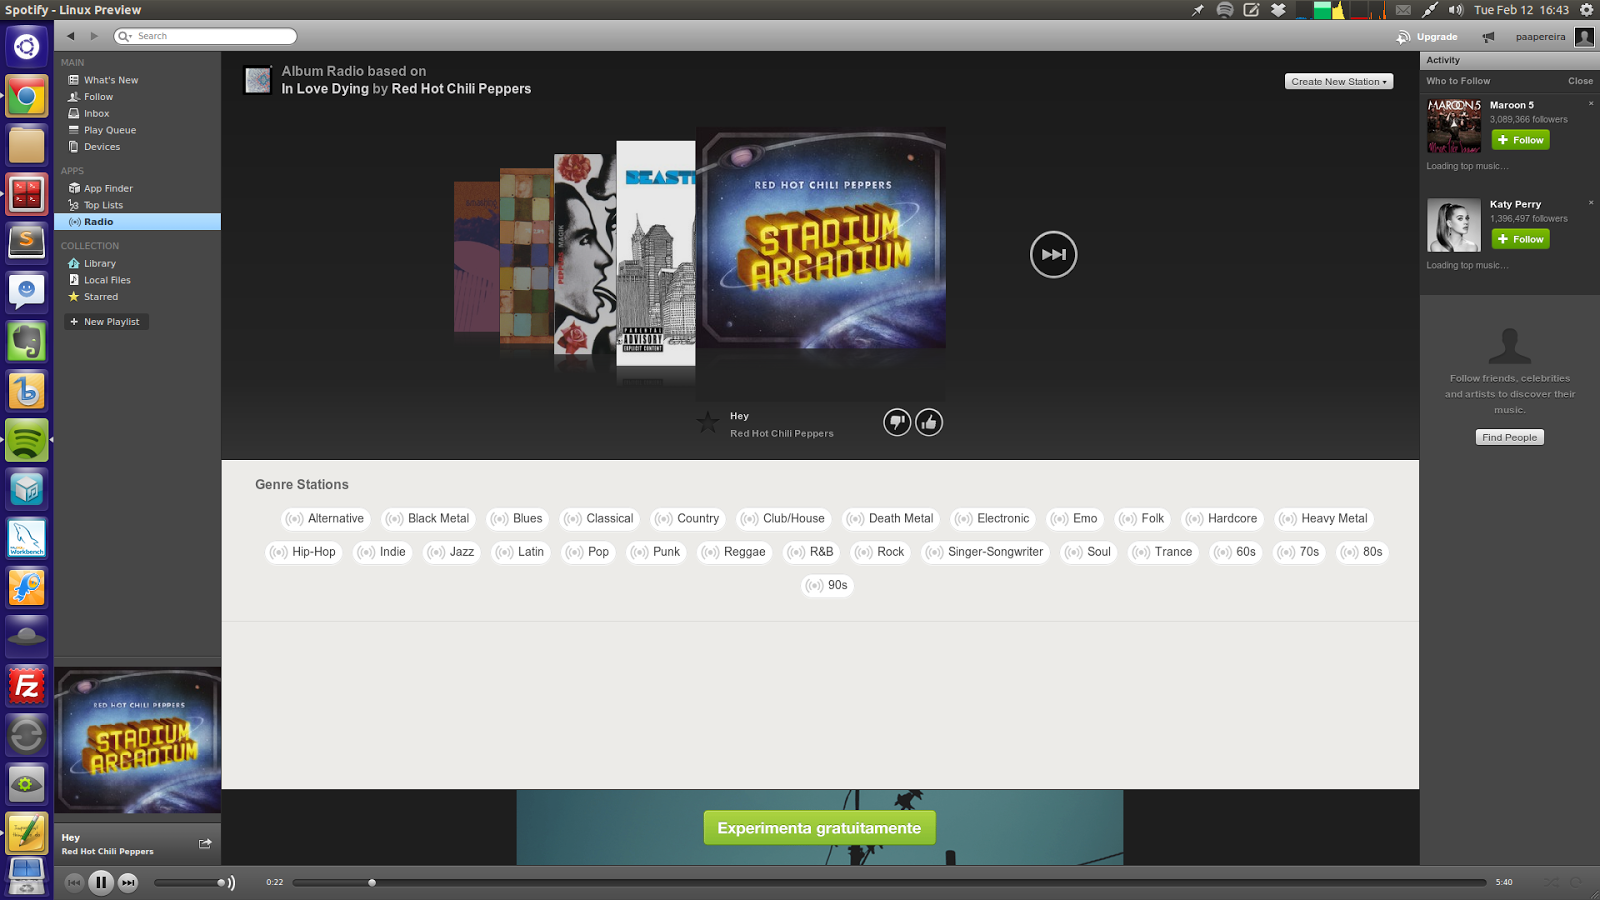This screenshot has width=1600, height=900.
Task: Focus the Search field
Action: pos(206,36)
